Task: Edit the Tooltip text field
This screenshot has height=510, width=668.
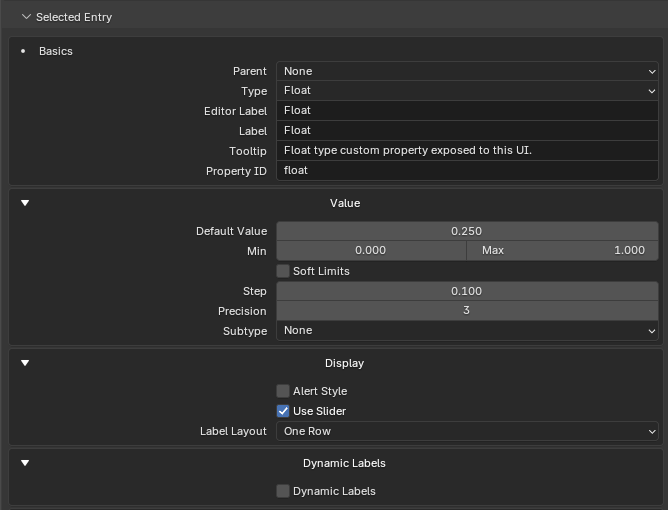Action: click(x=467, y=151)
